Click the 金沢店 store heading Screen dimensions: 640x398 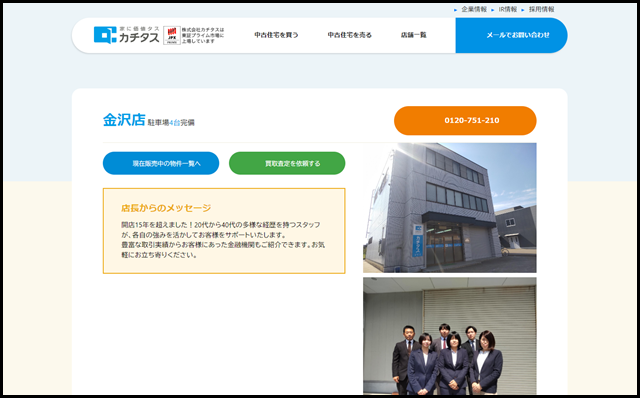click(x=124, y=120)
